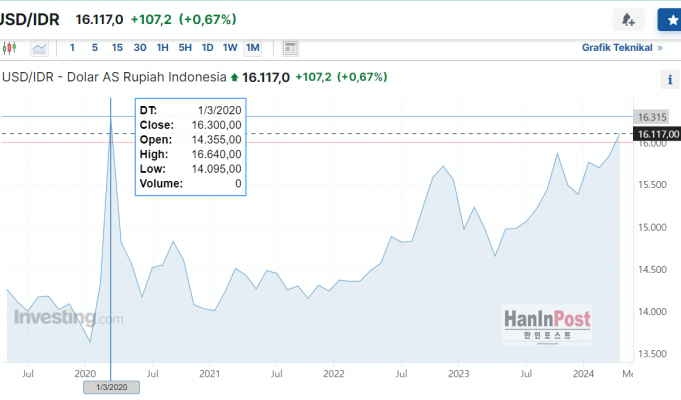Select the 5 minute interval

click(95, 47)
